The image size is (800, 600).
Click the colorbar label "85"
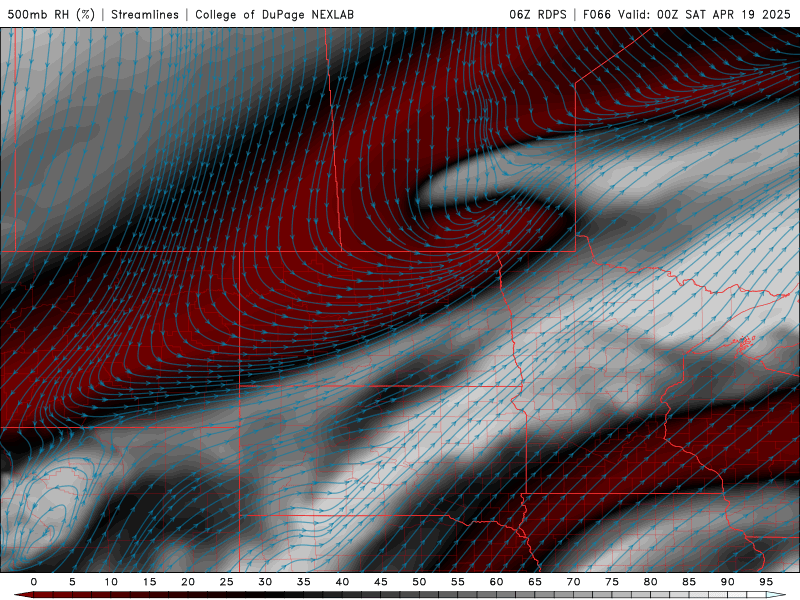coord(689,582)
